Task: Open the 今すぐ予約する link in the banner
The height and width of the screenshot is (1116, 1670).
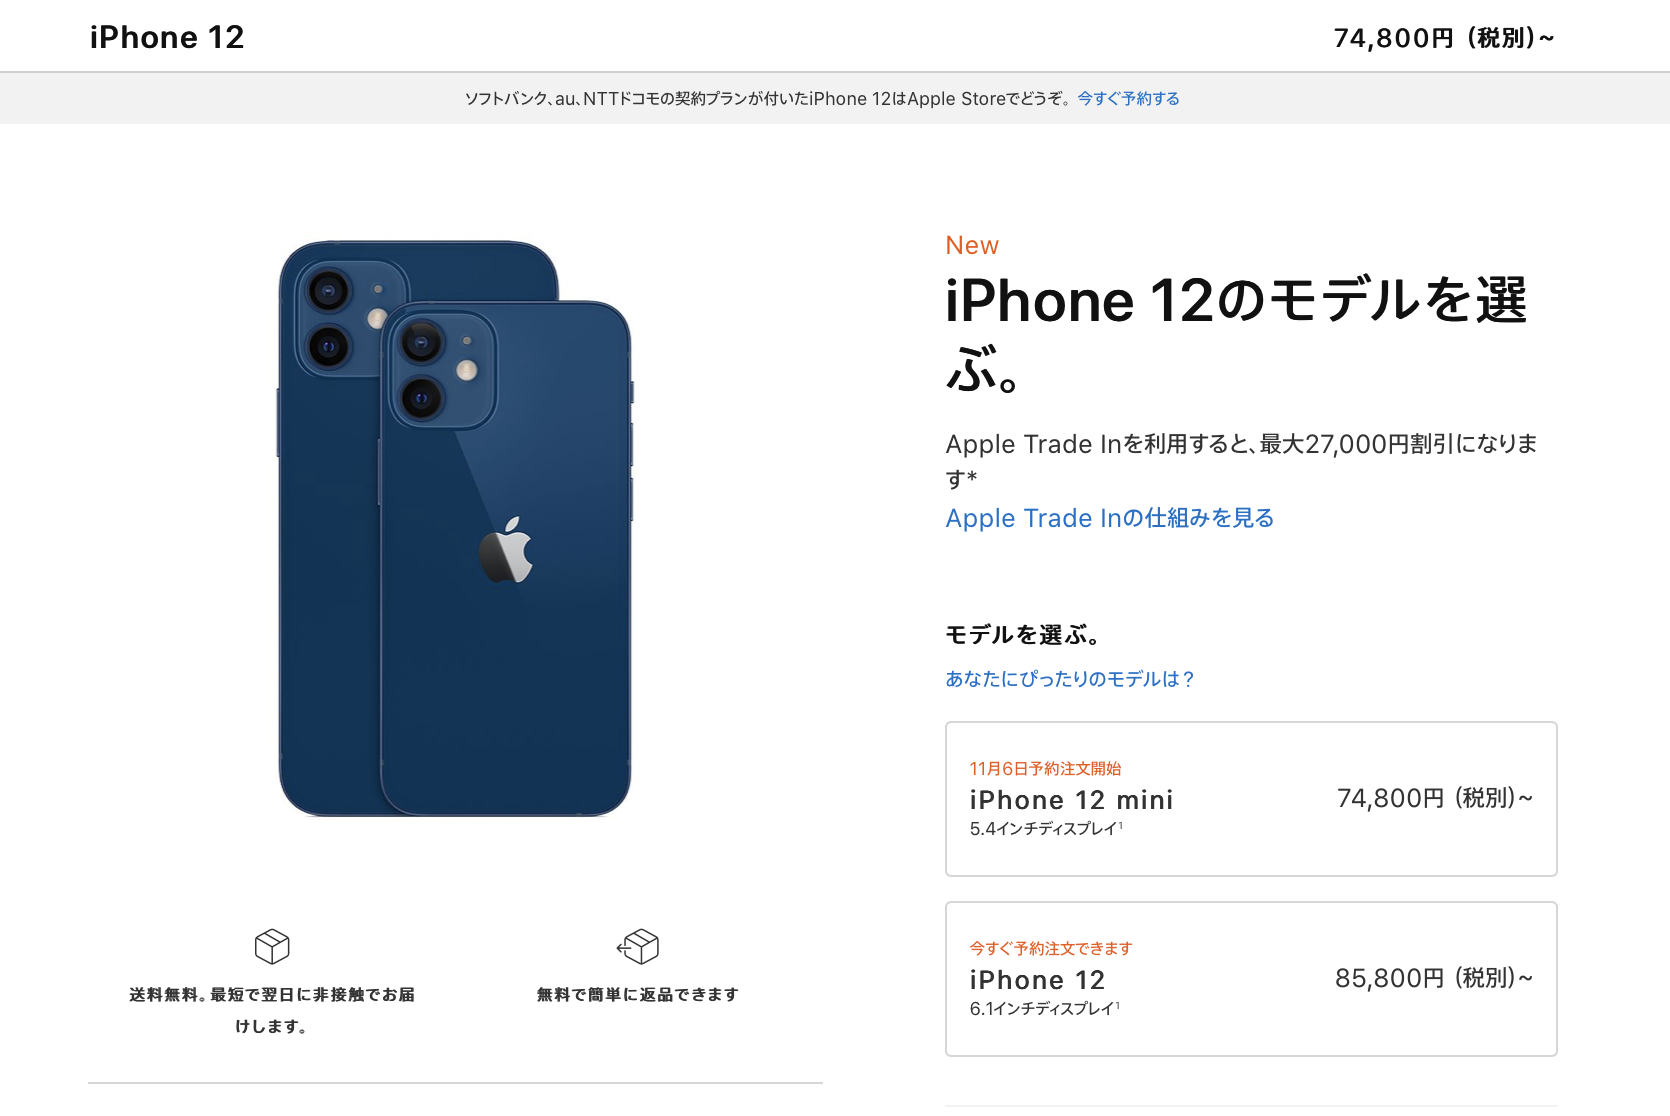Action: point(1128,98)
